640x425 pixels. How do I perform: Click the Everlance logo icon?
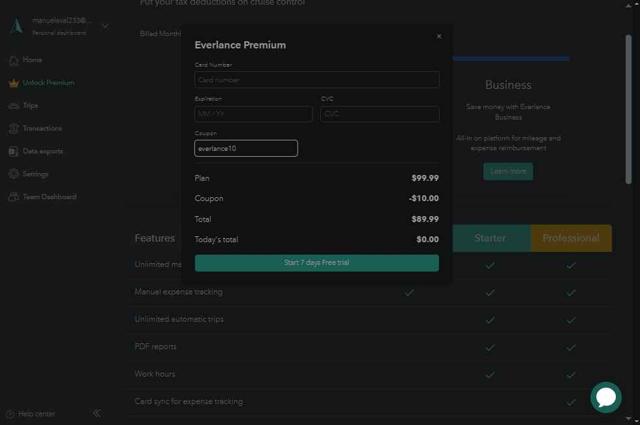(17, 26)
